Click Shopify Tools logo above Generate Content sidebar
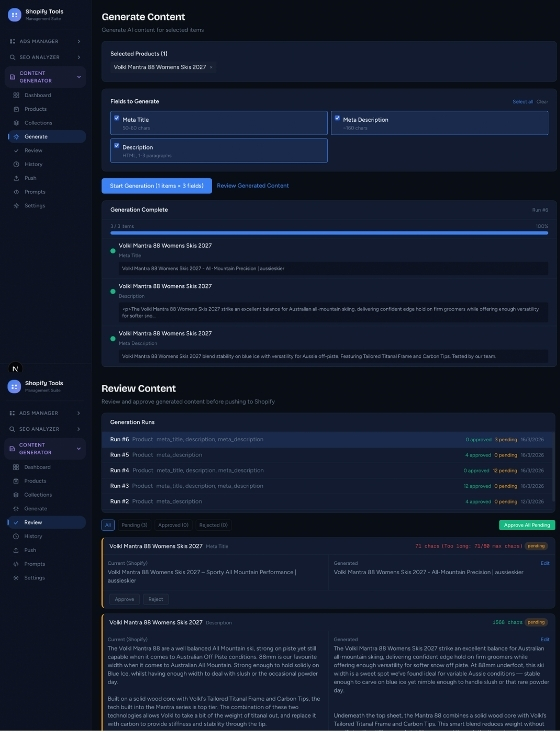 14,15
